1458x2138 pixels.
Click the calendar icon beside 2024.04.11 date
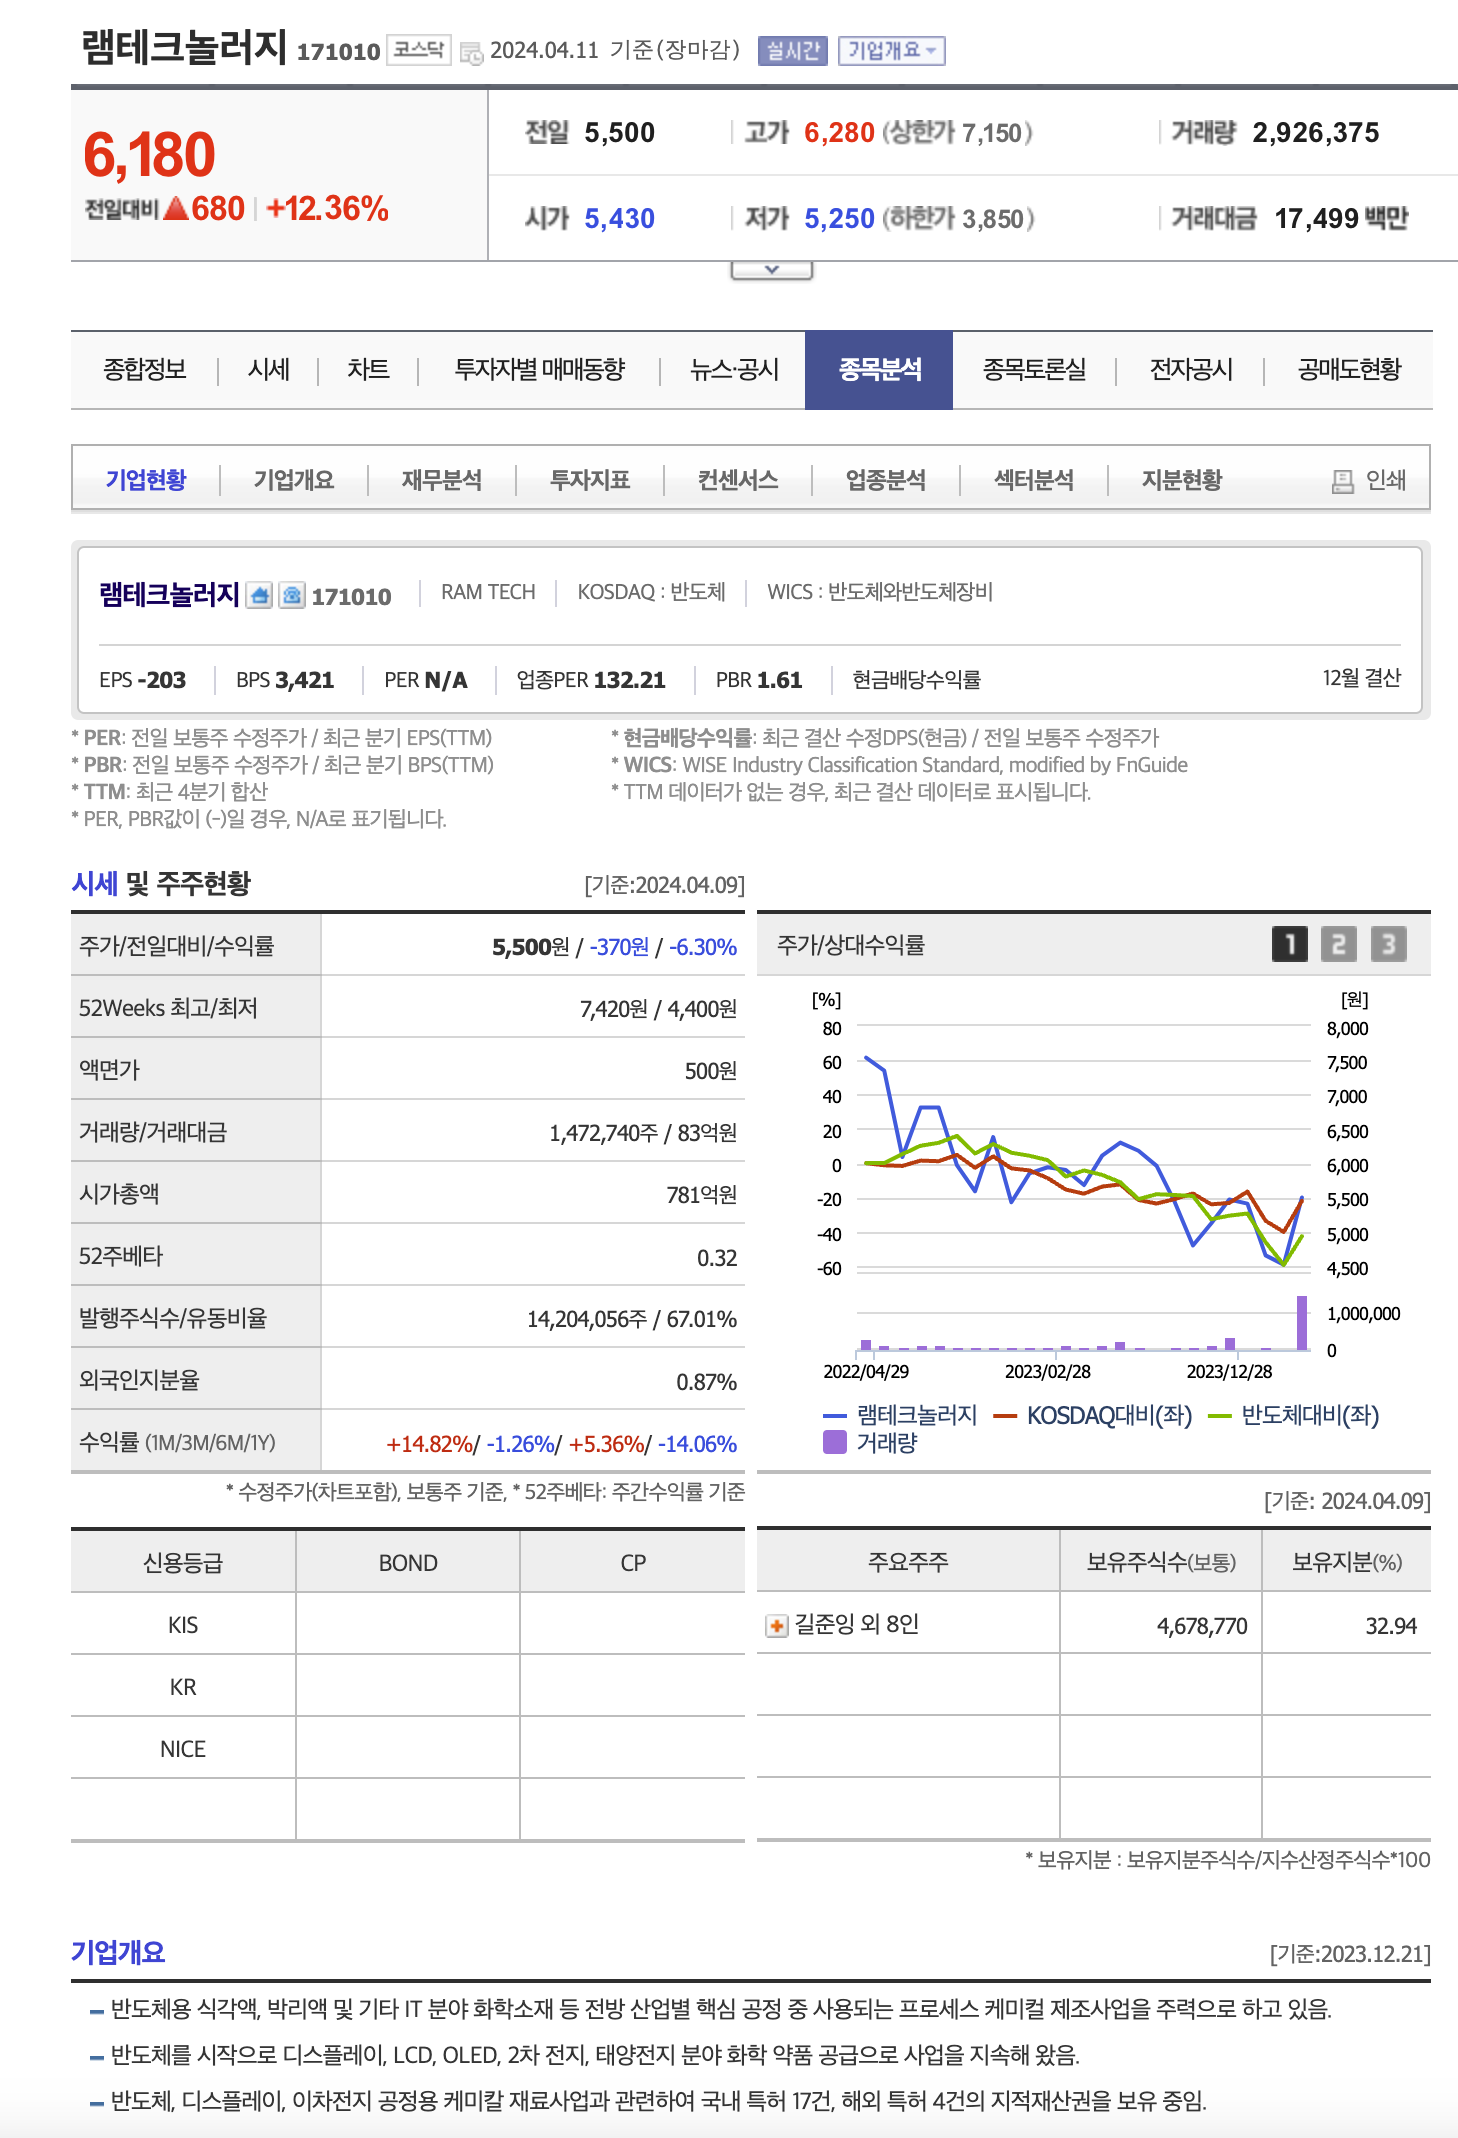point(471,53)
